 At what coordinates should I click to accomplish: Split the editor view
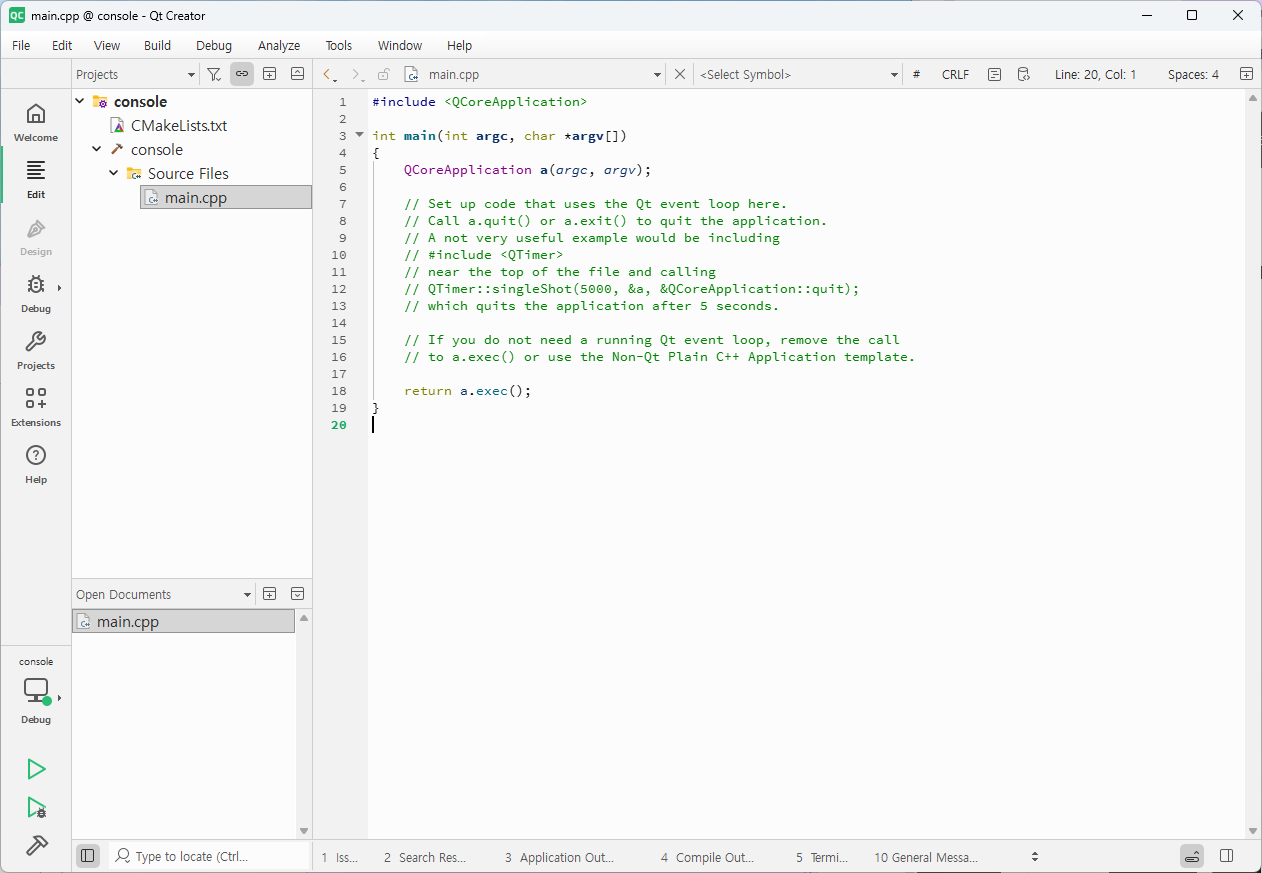click(1246, 74)
